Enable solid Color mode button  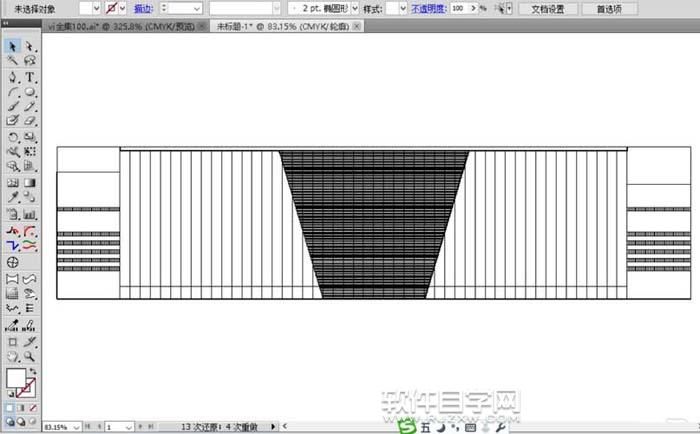click(11, 408)
